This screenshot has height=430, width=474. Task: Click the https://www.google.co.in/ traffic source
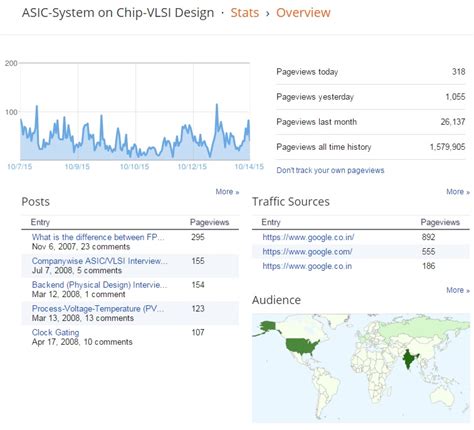click(308, 237)
